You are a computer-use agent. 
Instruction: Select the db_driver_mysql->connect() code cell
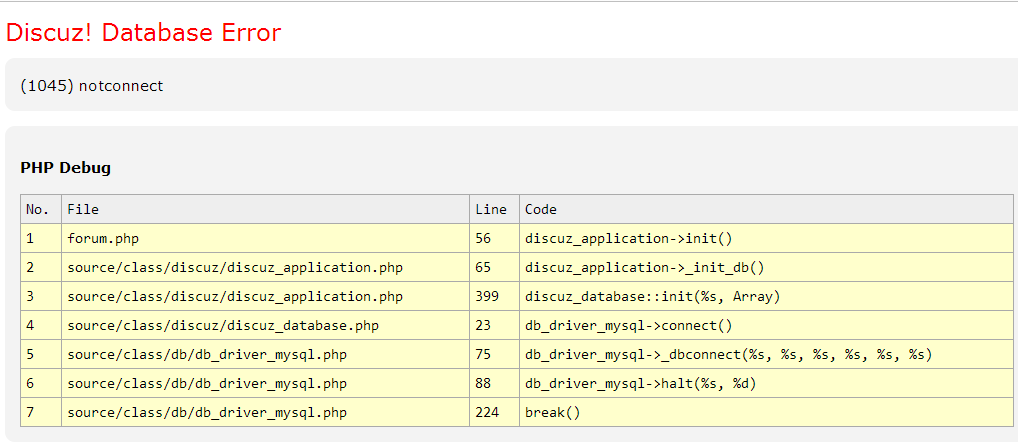[629, 326]
